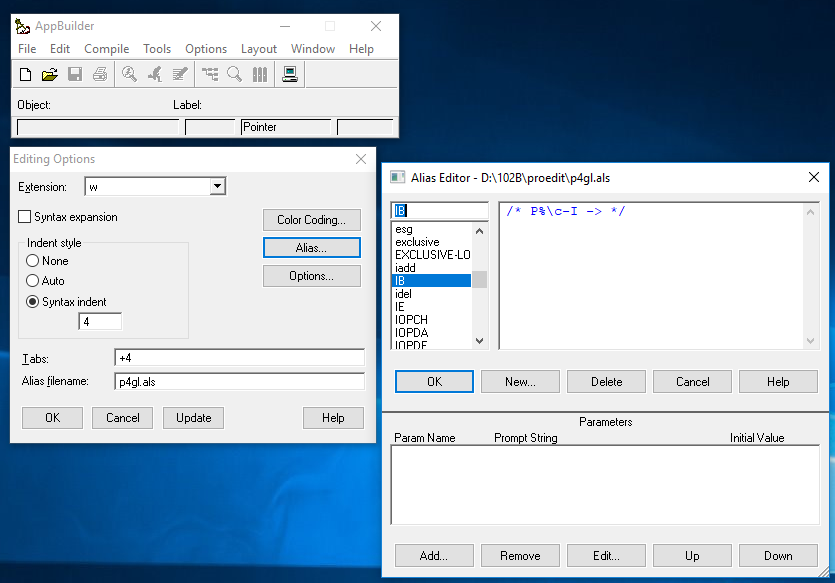Select the IOPCH alias in the list
Screen dimensions: 835x583
(431, 320)
